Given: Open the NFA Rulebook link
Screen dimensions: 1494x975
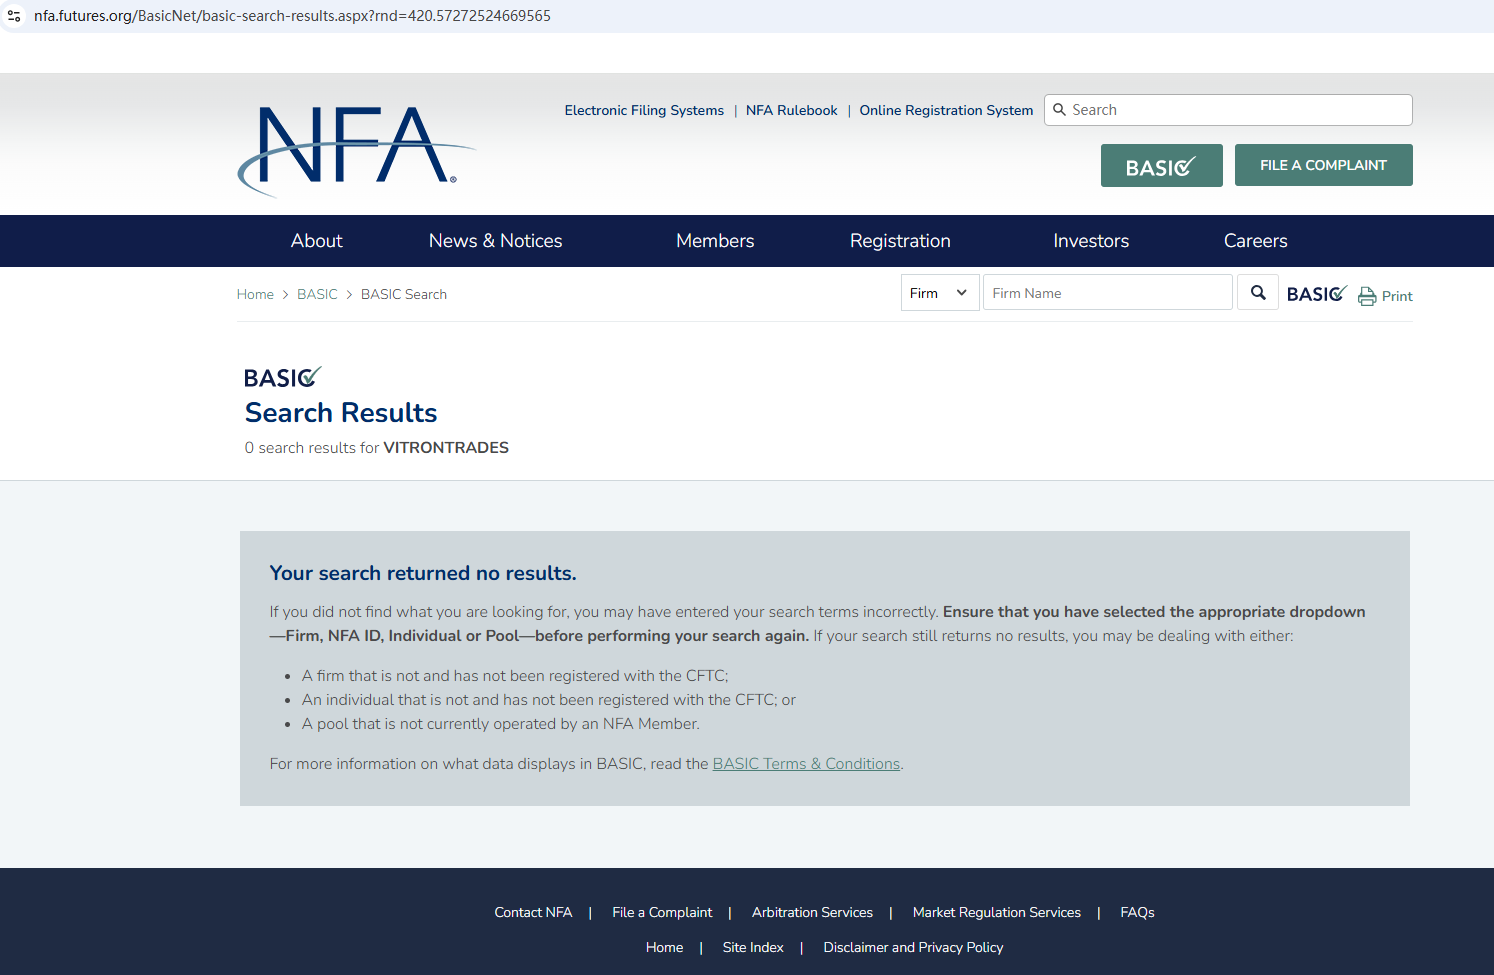Looking at the screenshot, I should point(791,111).
